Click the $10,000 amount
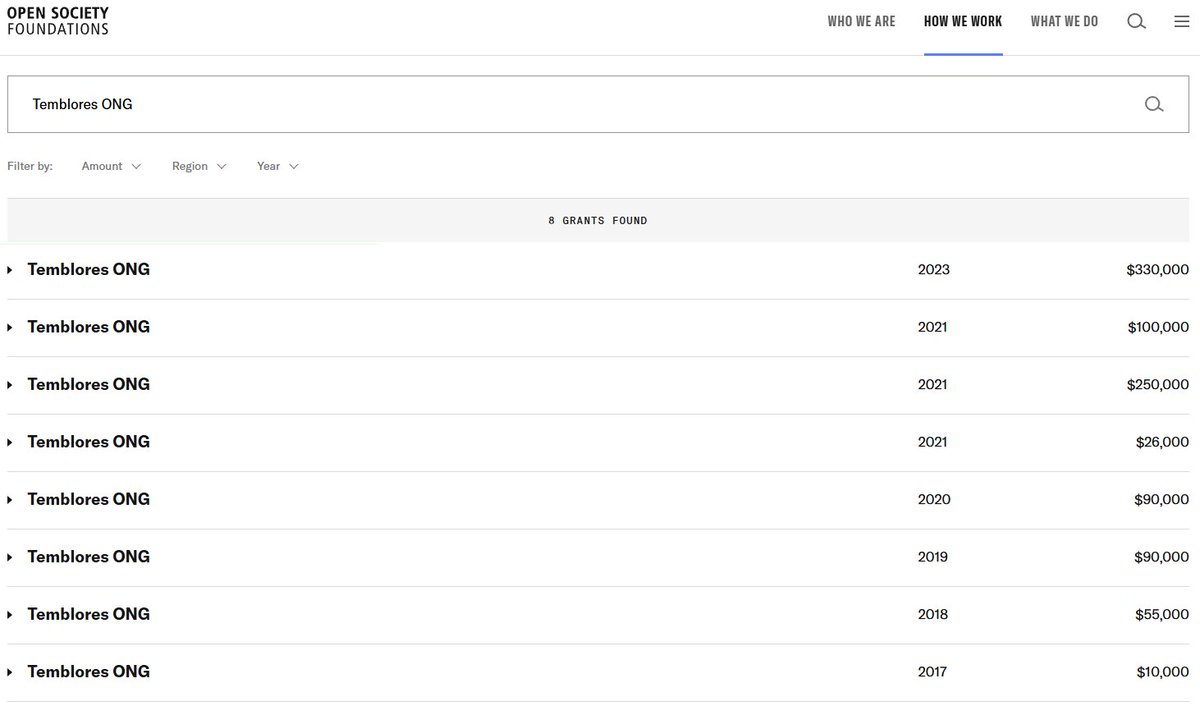The width and height of the screenshot is (1200, 706). point(1163,672)
